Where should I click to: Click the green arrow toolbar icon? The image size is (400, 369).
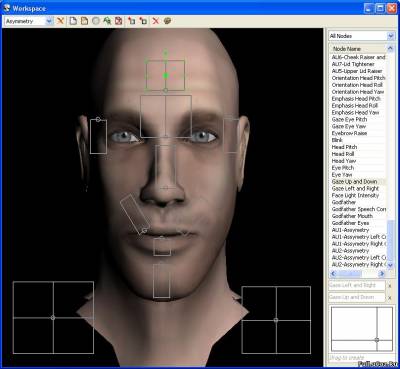coord(107,21)
